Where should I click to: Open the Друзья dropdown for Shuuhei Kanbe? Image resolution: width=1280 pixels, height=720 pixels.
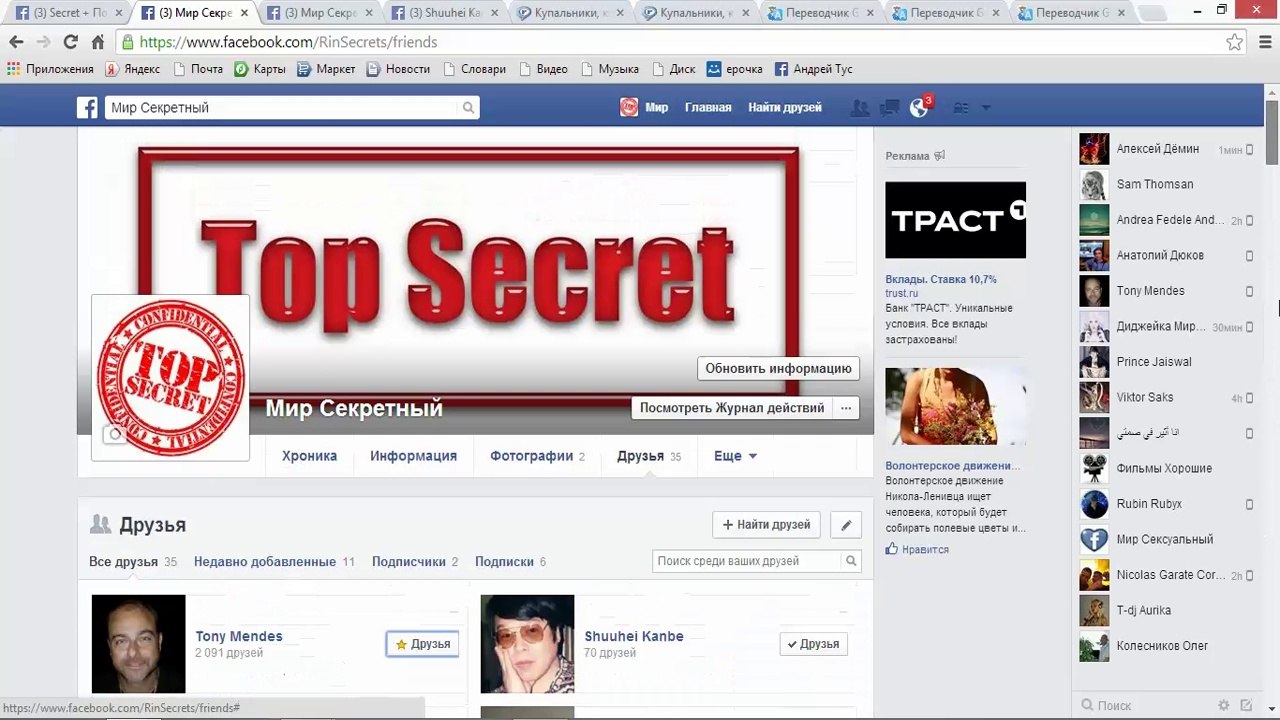click(x=813, y=644)
